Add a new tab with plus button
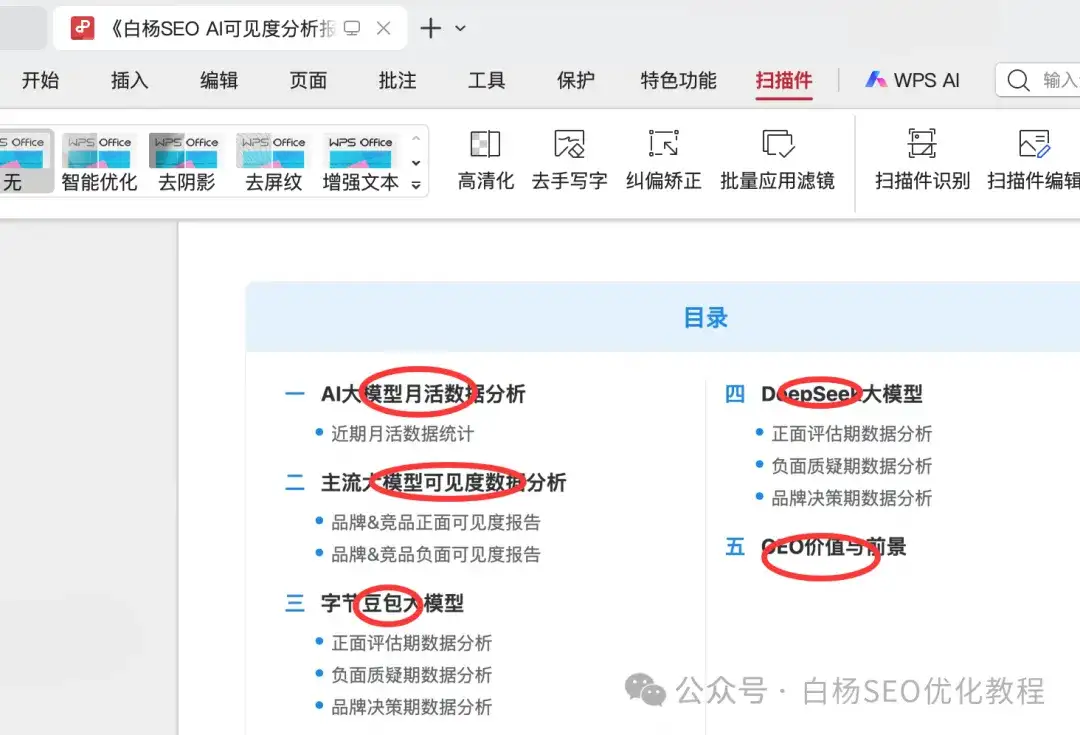 430,28
